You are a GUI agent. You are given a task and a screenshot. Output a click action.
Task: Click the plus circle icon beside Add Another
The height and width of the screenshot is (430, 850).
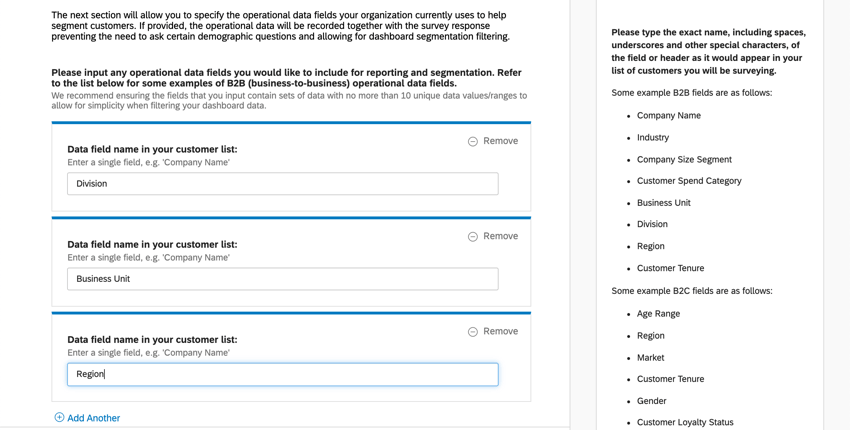tap(59, 418)
